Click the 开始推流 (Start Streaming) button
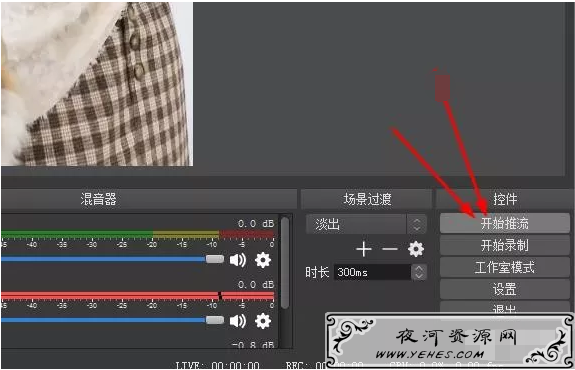 point(505,223)
